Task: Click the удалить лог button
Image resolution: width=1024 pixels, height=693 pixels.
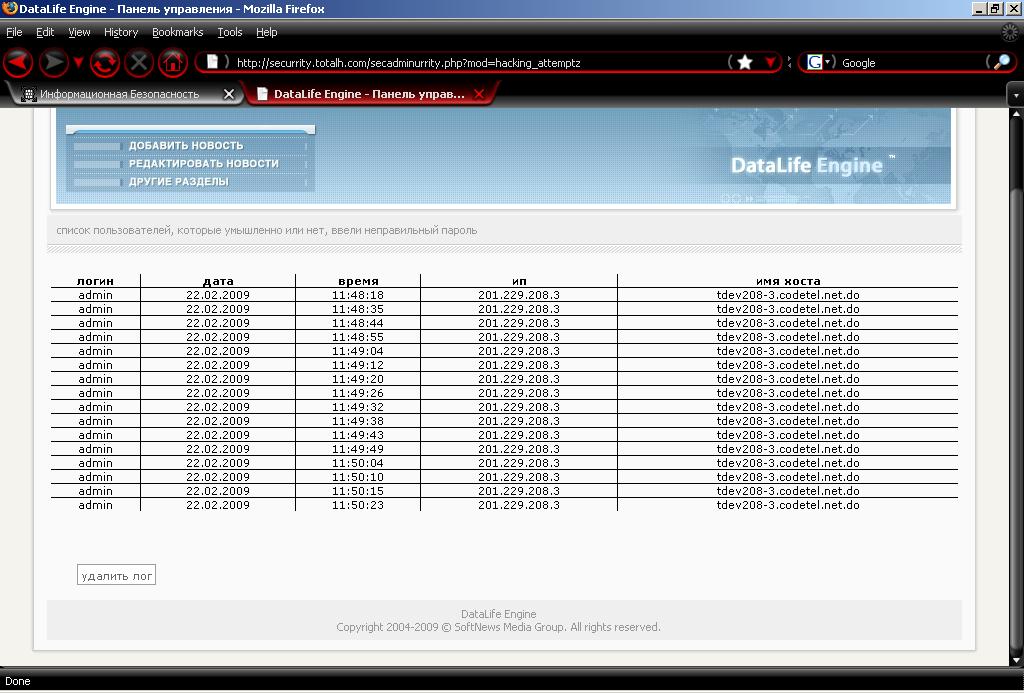Action: click(x=116, y=575)
